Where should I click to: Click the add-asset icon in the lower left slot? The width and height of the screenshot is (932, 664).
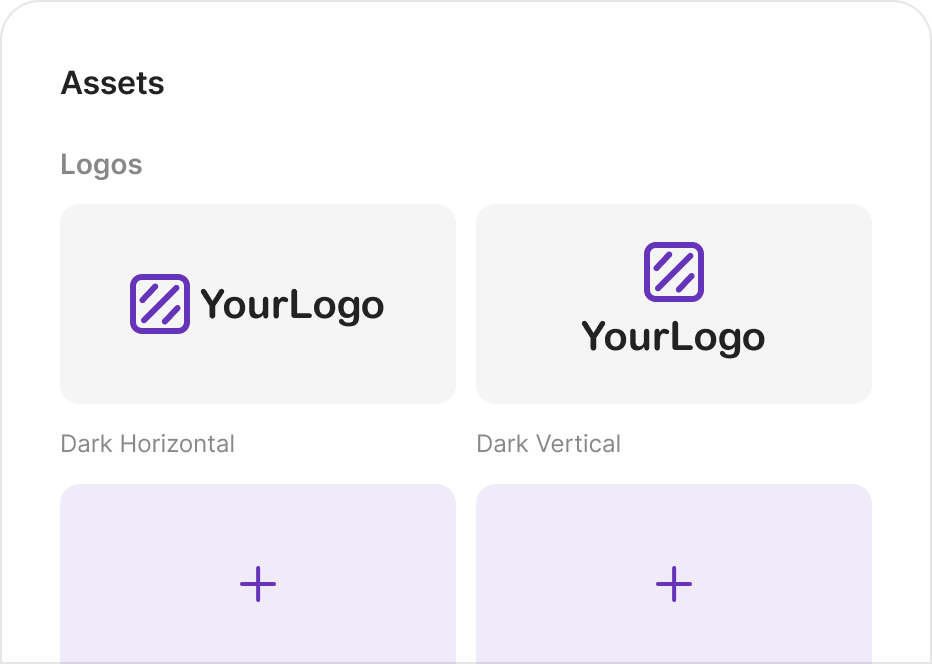pyautogui.click(x=257, y=584)
